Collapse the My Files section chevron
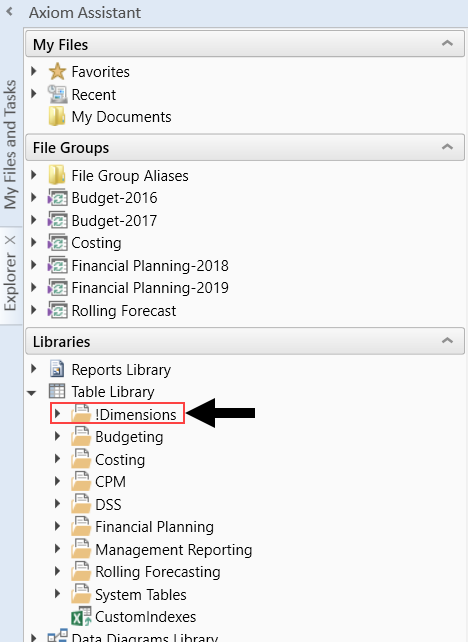This screenshot has height=642, width=468. (448, 43)
